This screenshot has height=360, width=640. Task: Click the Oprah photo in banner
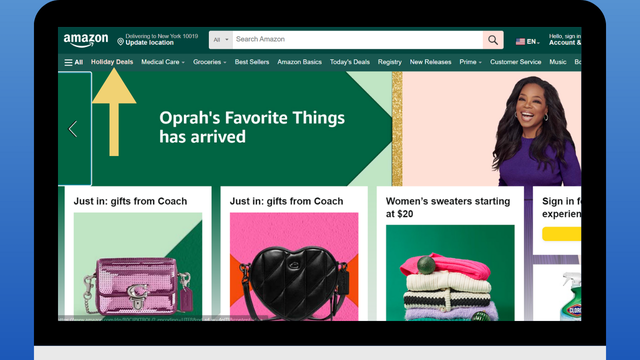click(536, 131)
